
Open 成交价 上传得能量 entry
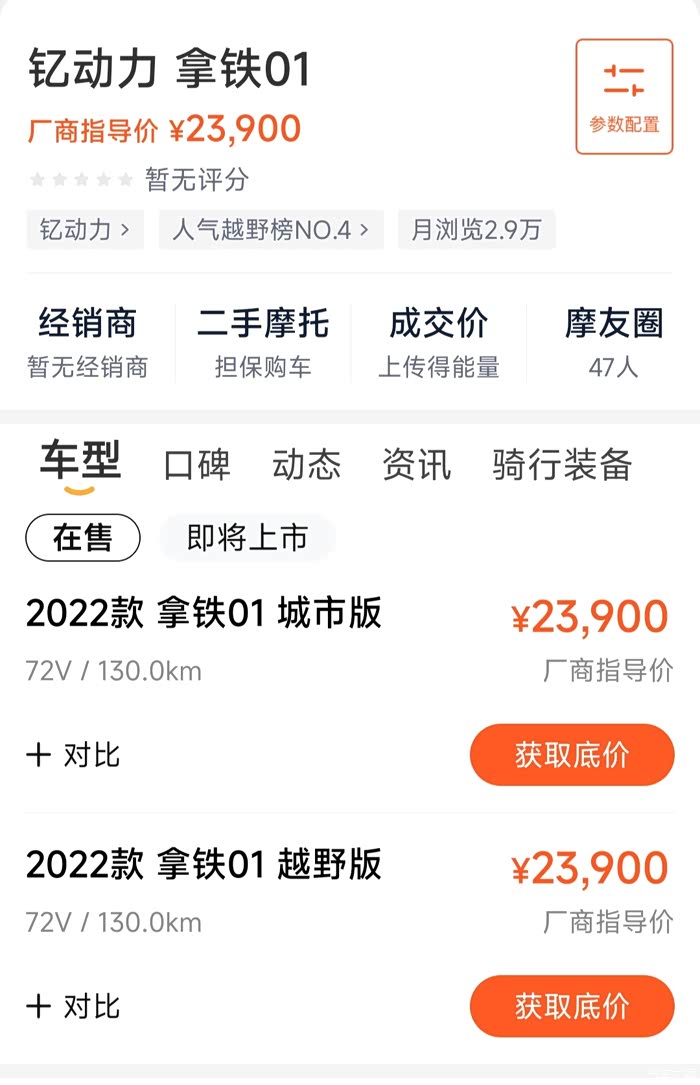(x=439, y=342)
